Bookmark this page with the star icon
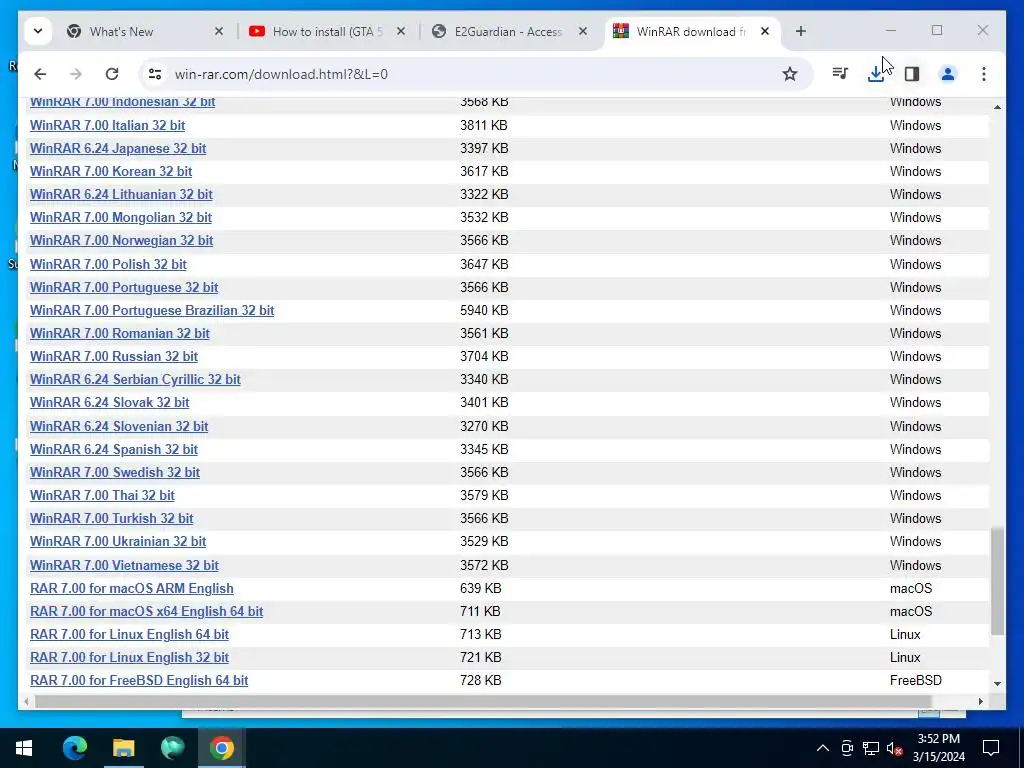This screenshot has width=1024, height=768. 790,74
